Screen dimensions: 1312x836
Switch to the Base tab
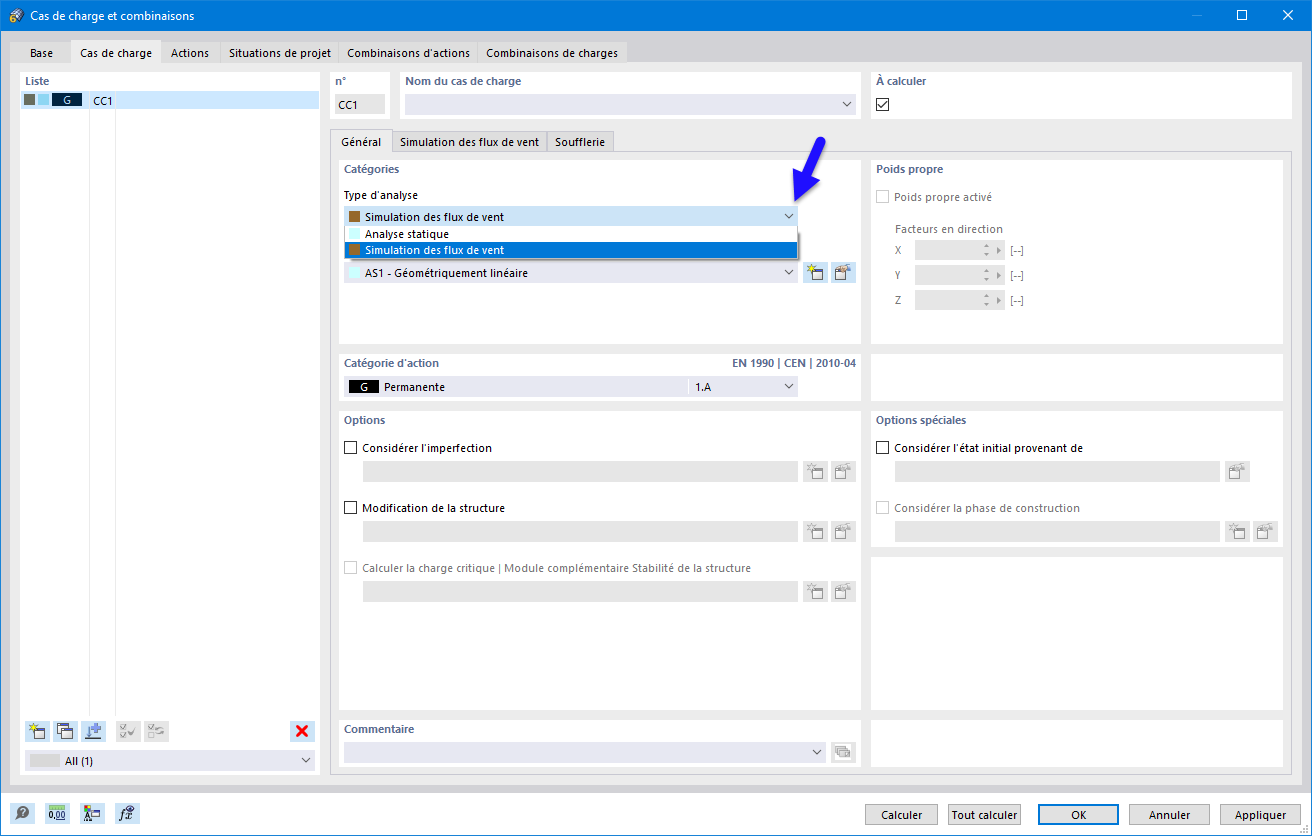(42, 53)
